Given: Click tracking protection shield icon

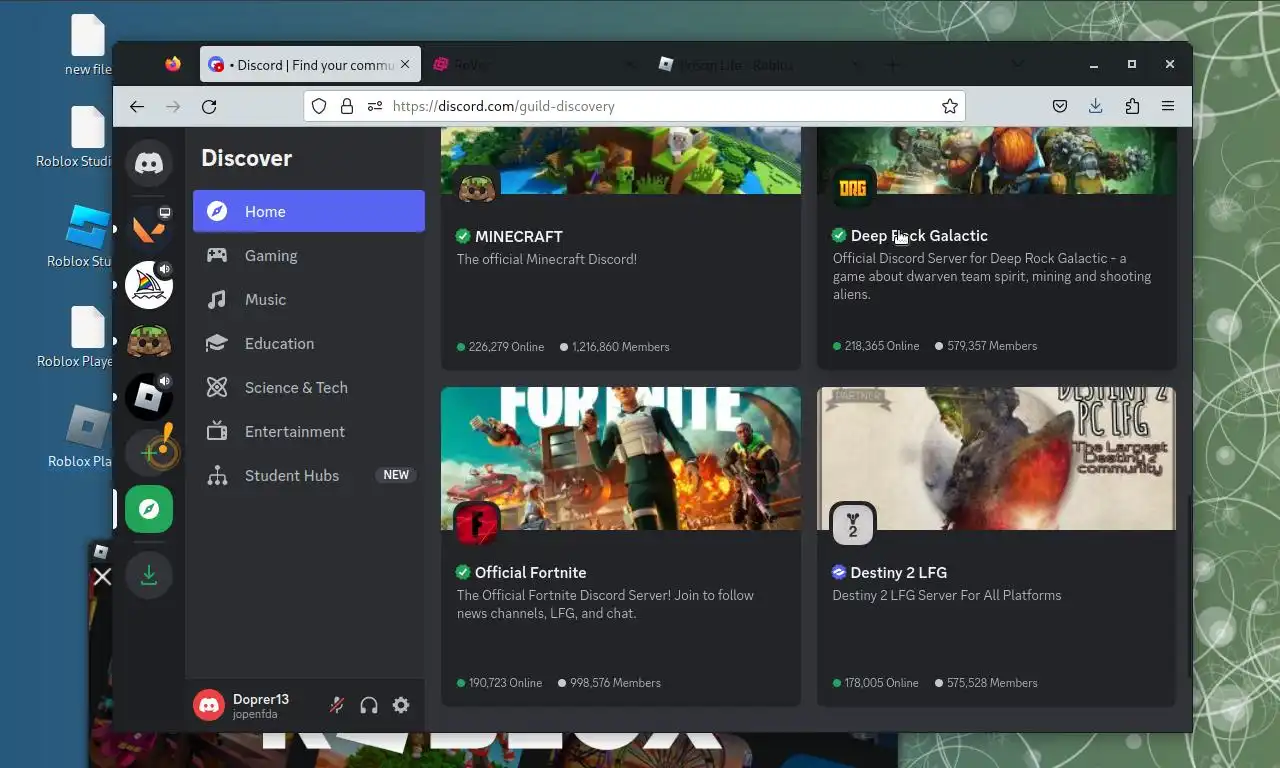Looking at the screenshot, I should 319,106.
